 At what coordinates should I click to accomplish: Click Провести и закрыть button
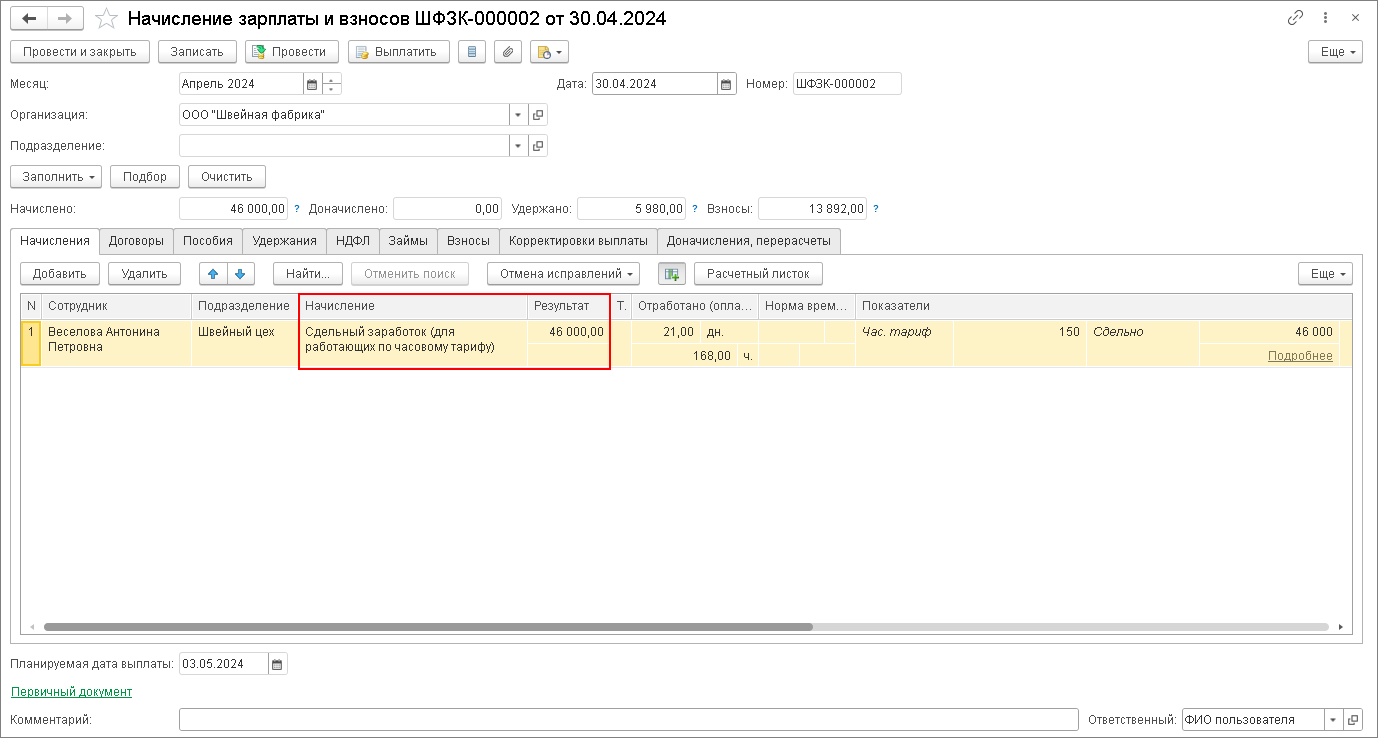[80, 52]
